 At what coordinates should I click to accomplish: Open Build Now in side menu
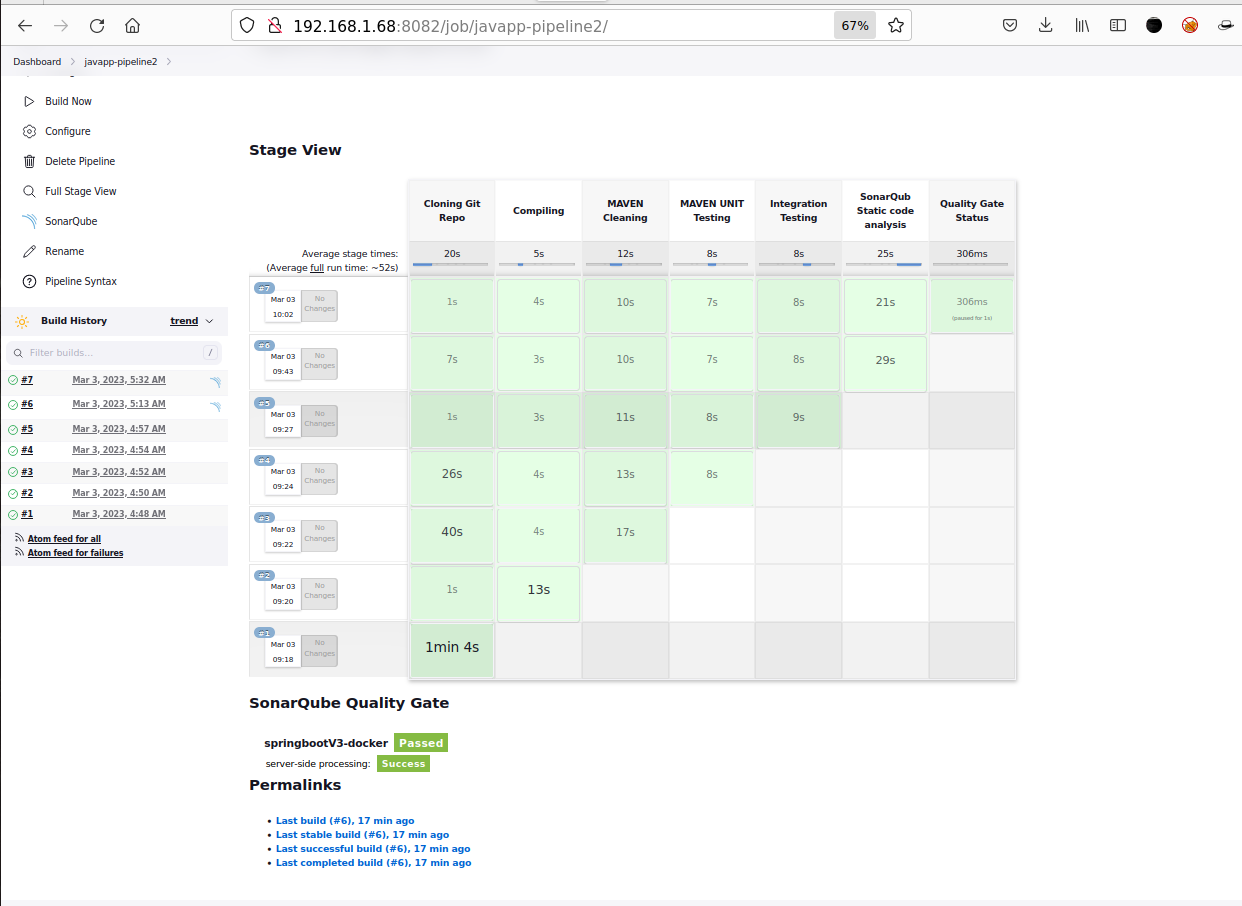pyautogui.click(x=68, y=101)
